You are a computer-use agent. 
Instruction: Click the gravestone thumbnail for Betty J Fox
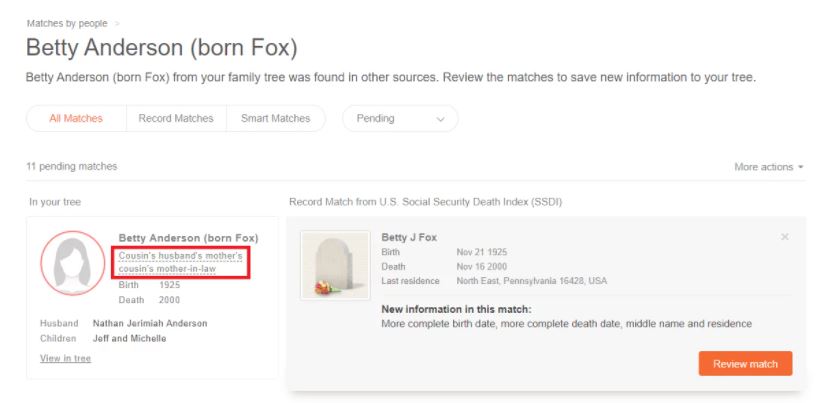335,265
